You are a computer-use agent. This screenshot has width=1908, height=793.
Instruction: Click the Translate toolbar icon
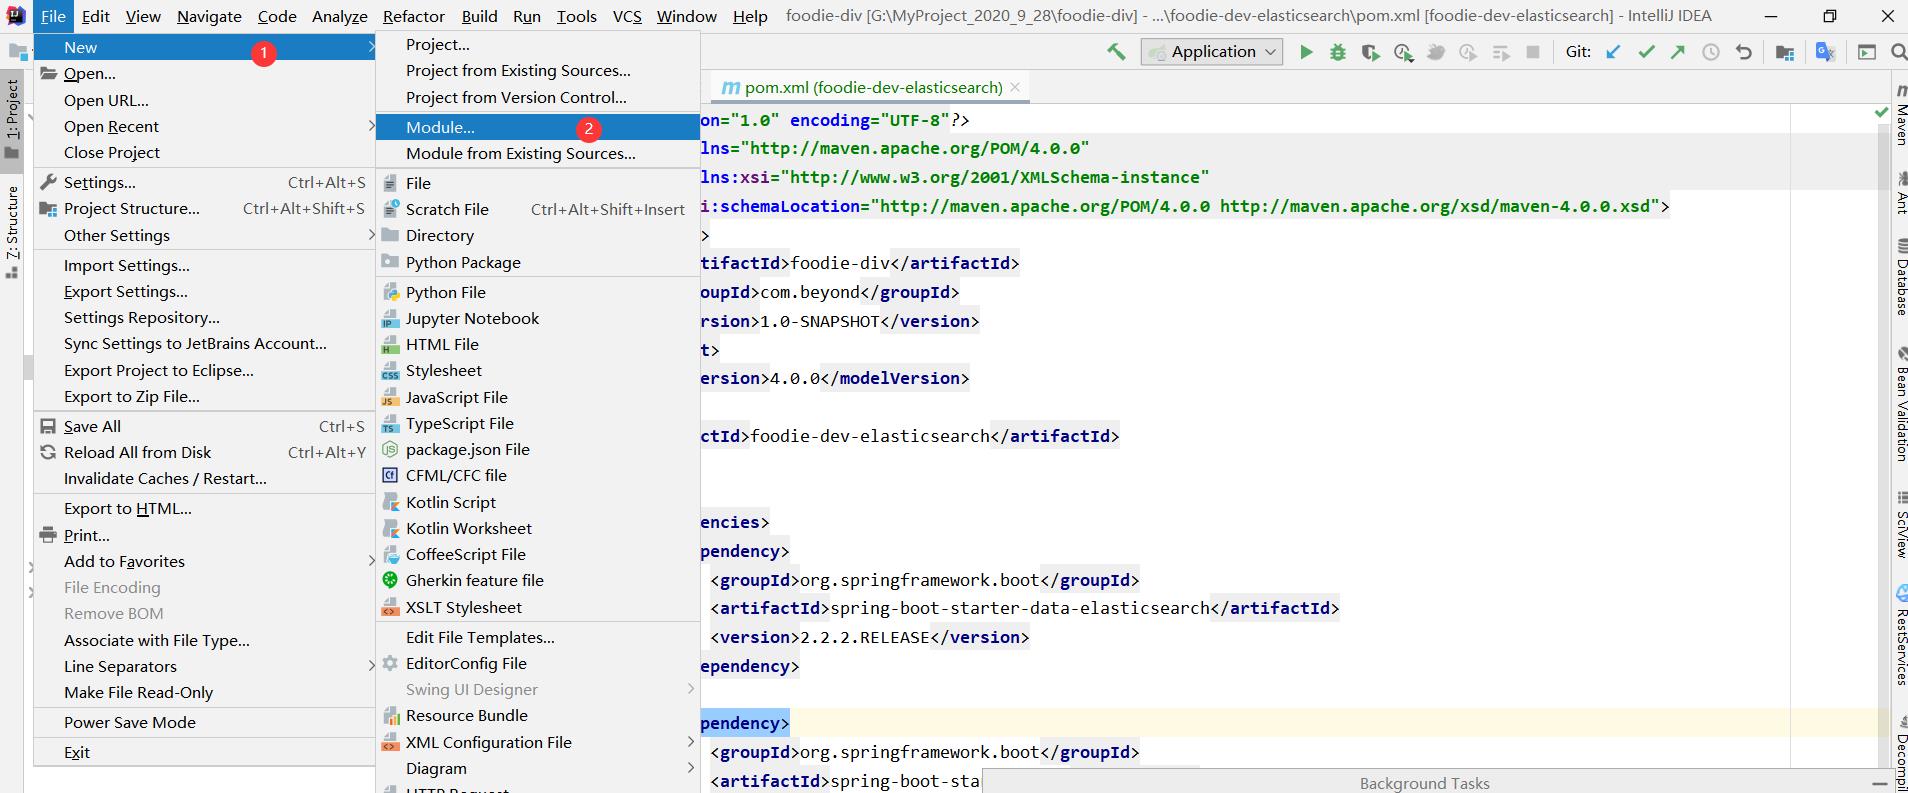click(1825, 52)
